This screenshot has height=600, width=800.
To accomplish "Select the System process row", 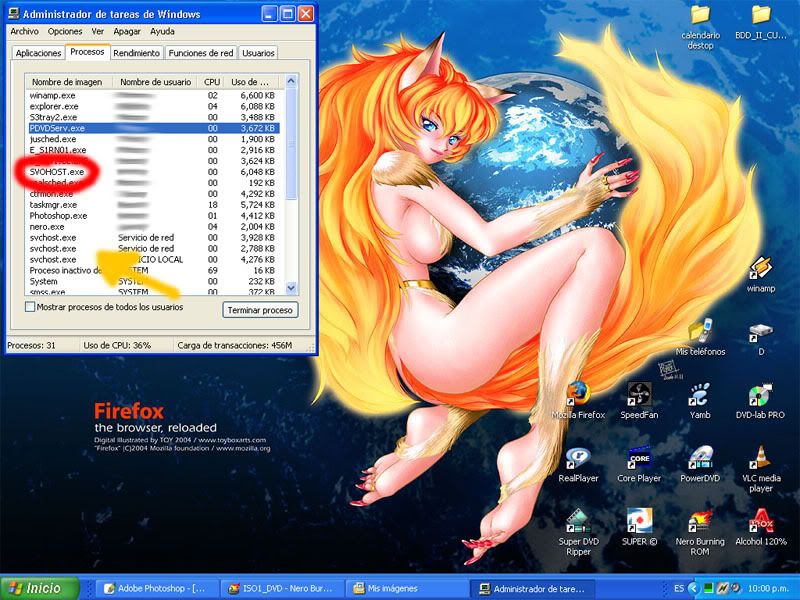I will (154, 282).
